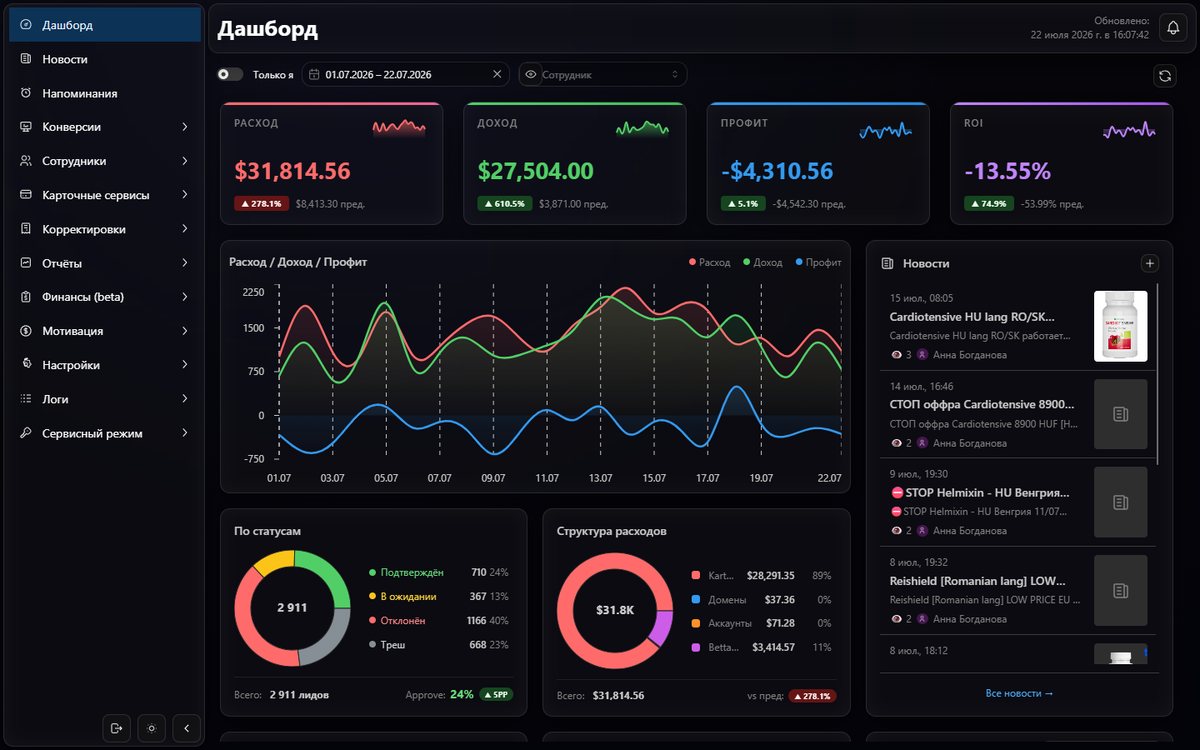Expand the Конверсии sidebar section

click(105, 127)
